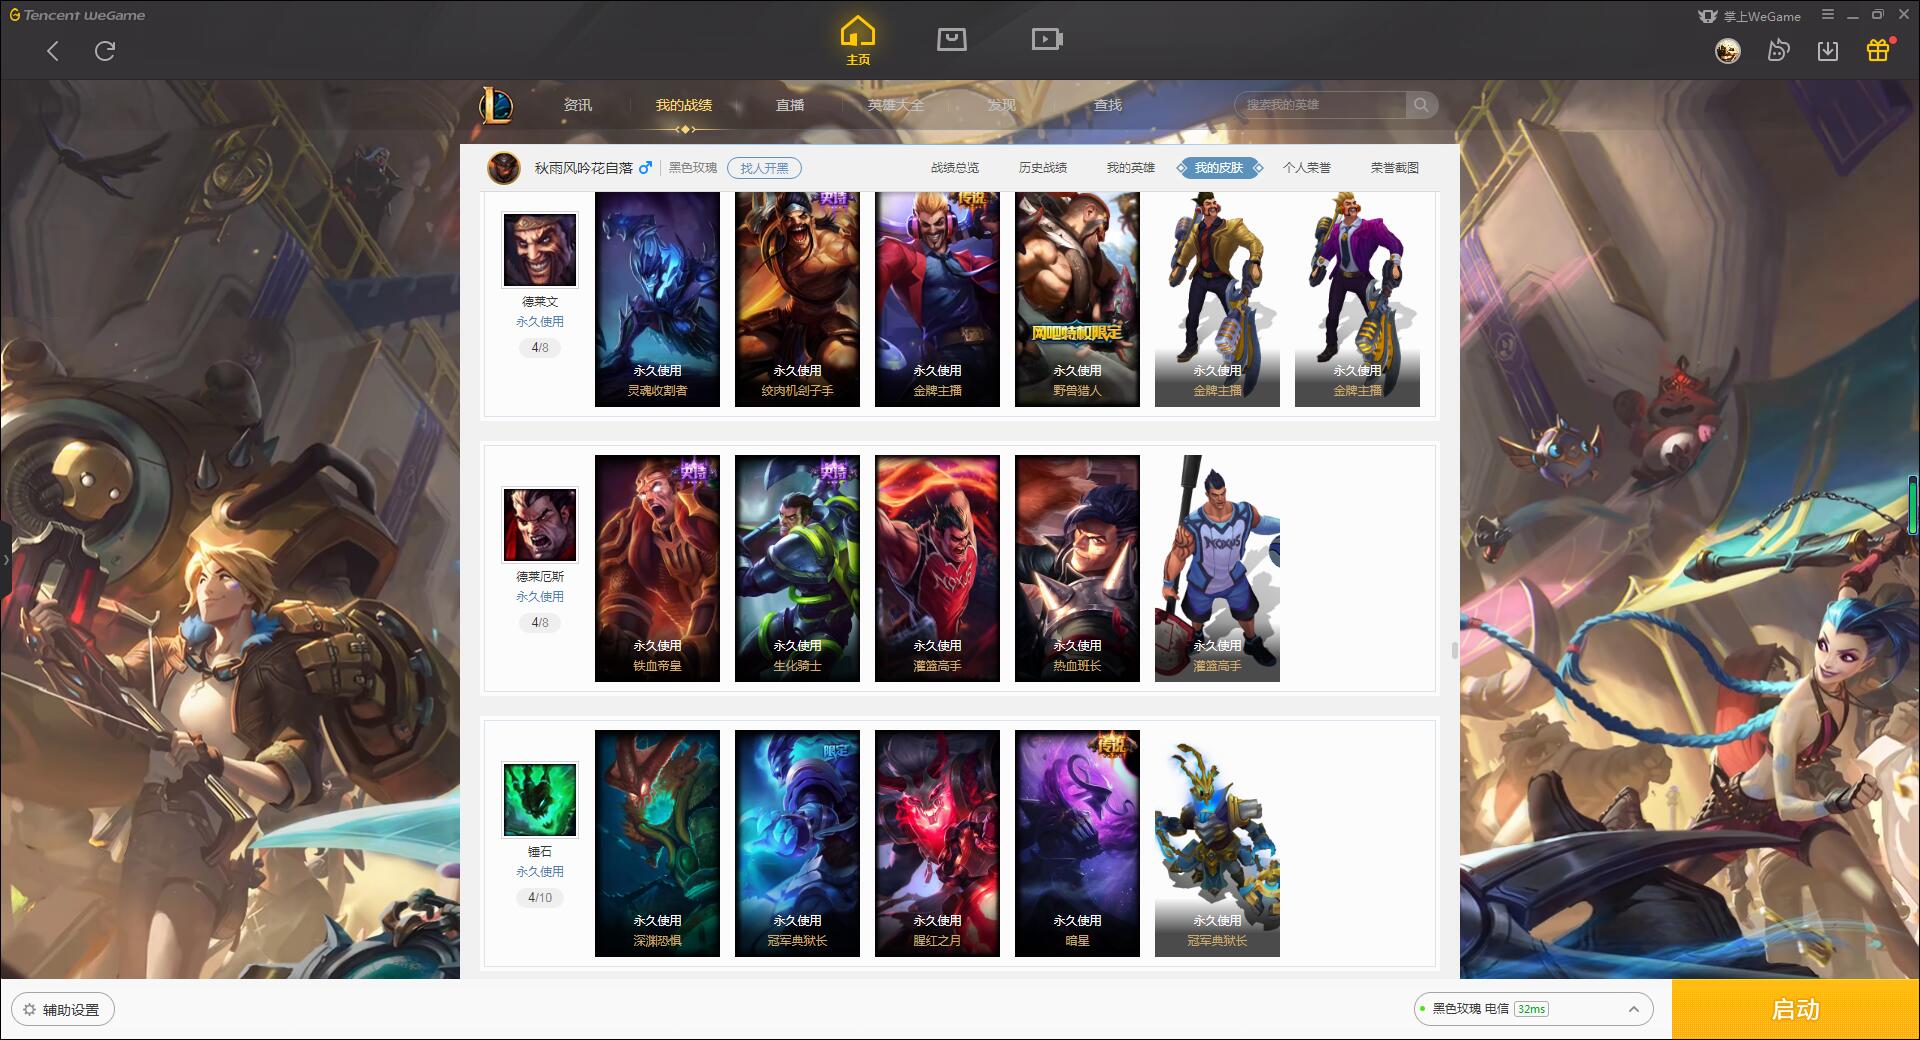Open the 灌篮高手 chroma model in white jersey
1920x1040 pixels.
coord(1217,568)
